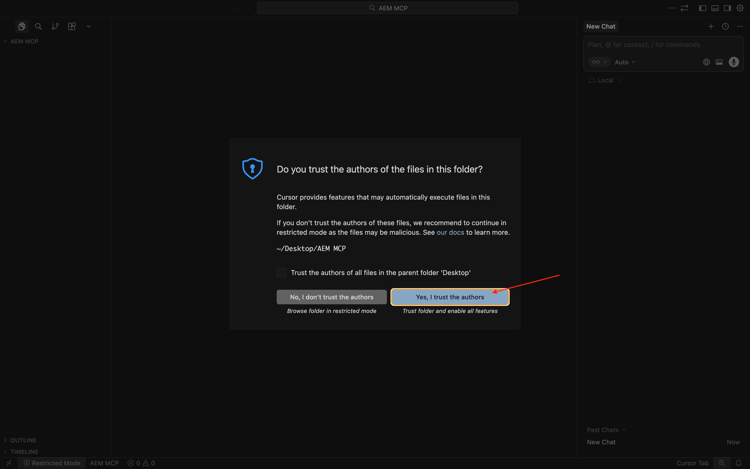Open the Source Control view
This screenshot has width=750, height=469.
click(55, 26)
